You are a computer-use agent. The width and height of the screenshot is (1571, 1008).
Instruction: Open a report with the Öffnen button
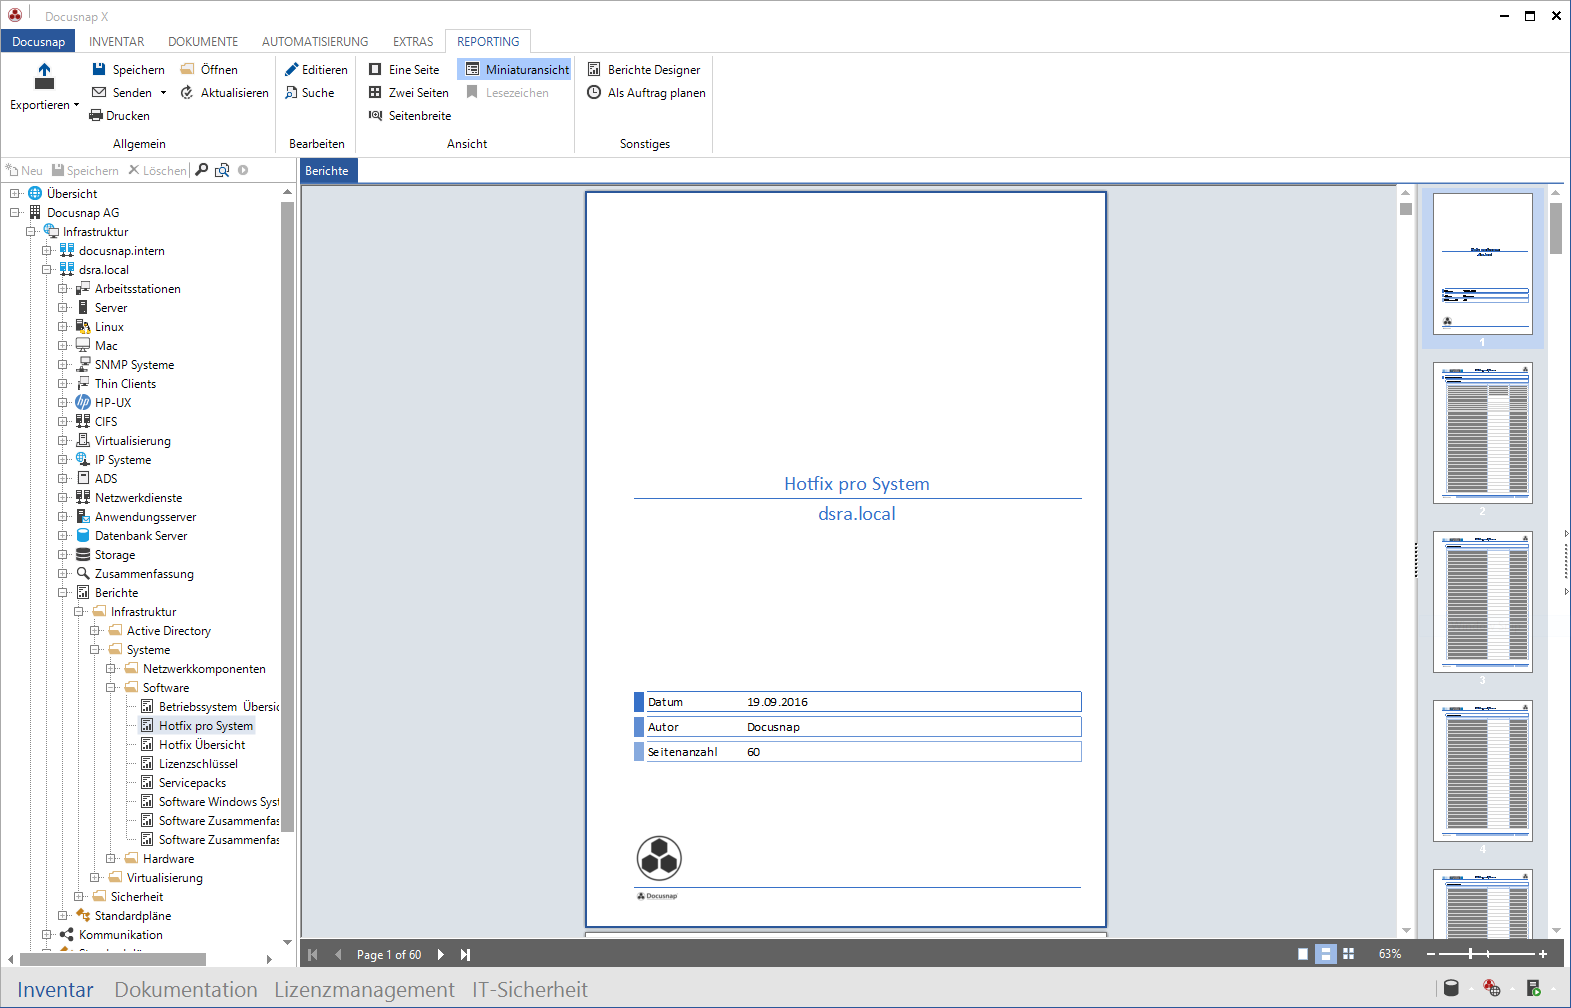209,69
